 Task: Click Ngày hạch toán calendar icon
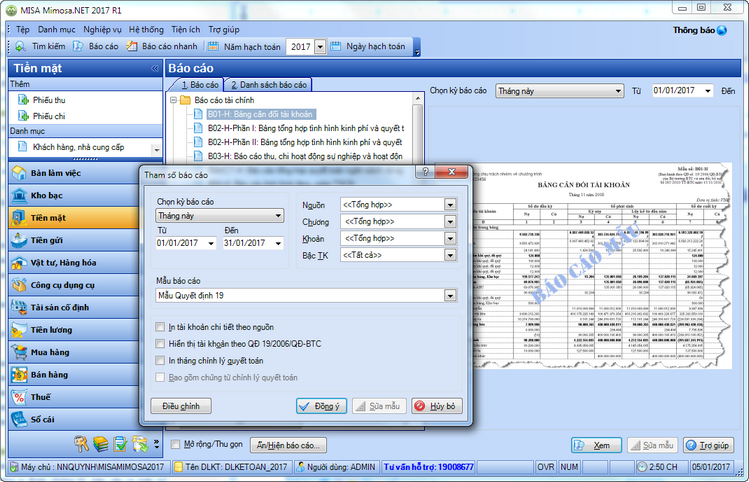click(x=336, y=46)
